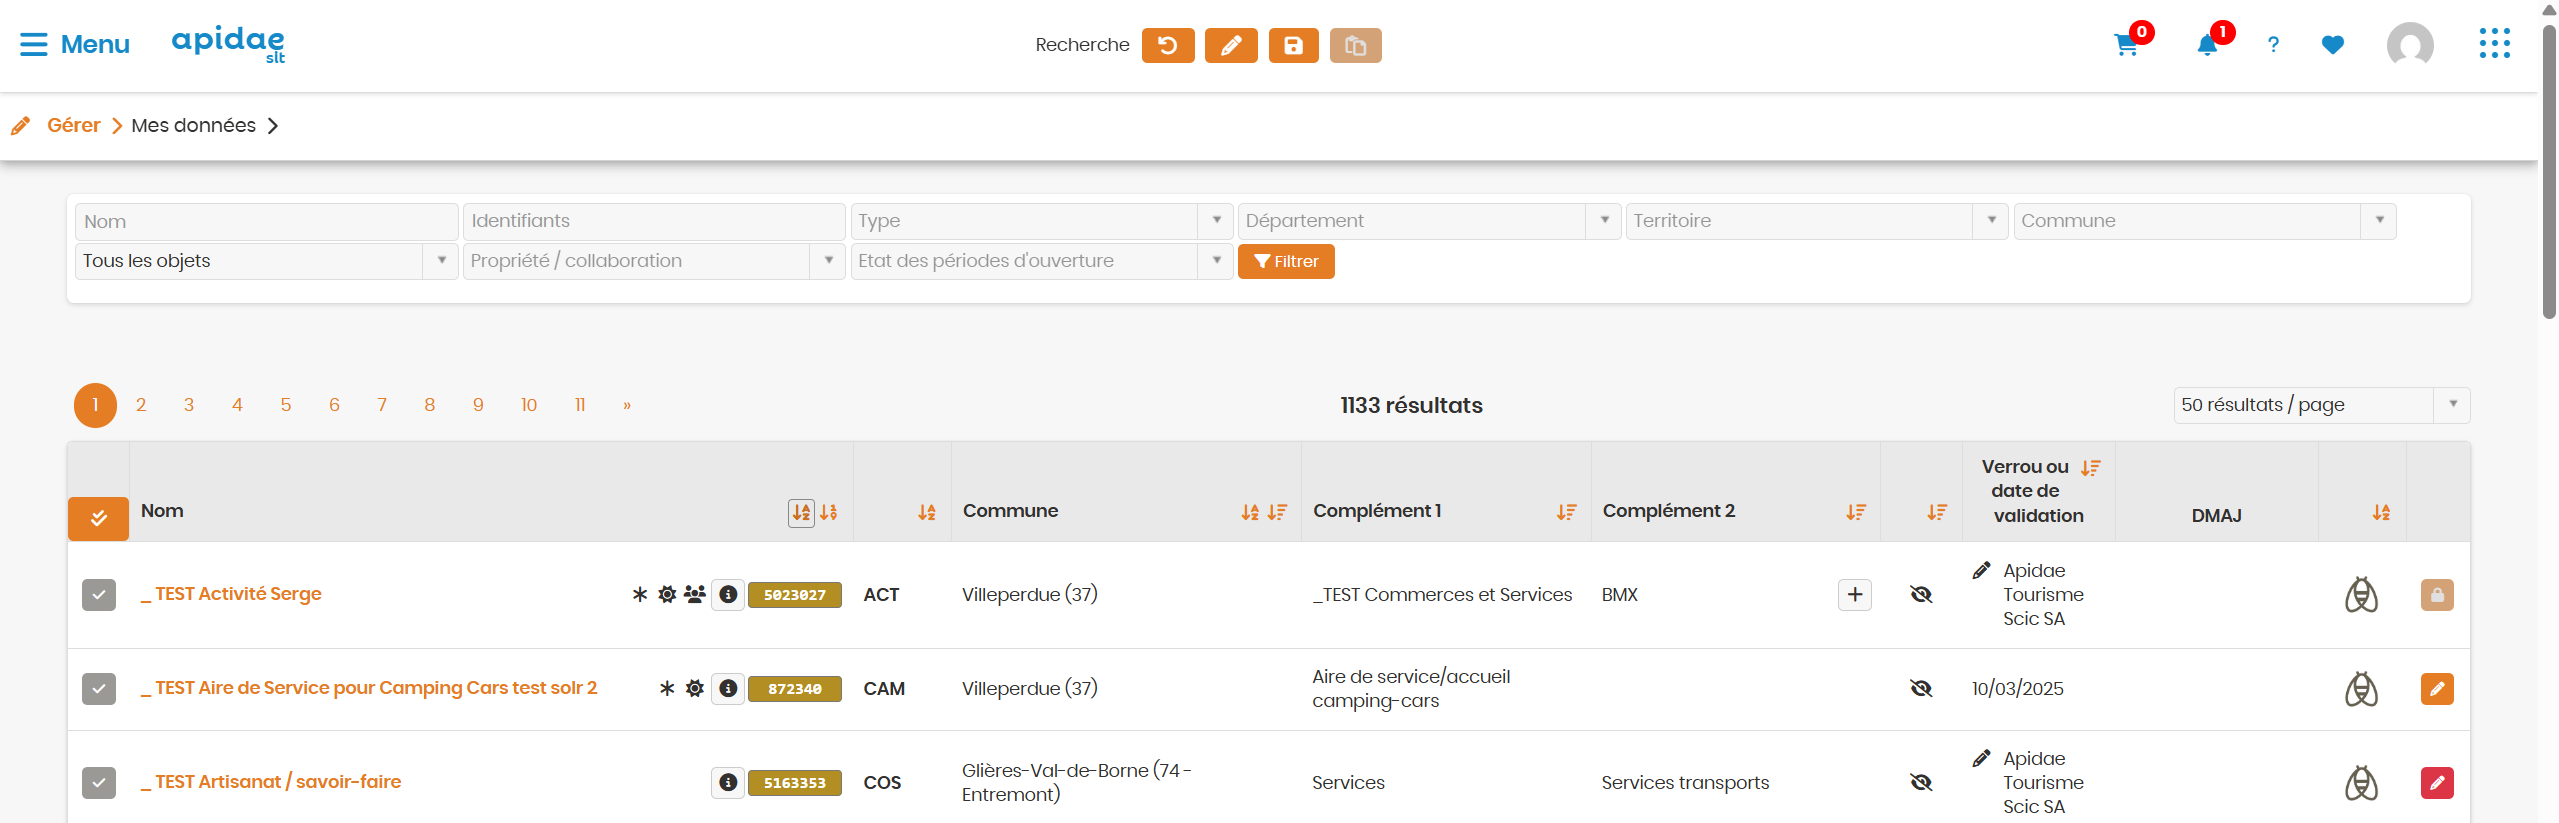Sort Nom column with boxed sort icon
Screen dimensions: 2559x823
[801, 513]
